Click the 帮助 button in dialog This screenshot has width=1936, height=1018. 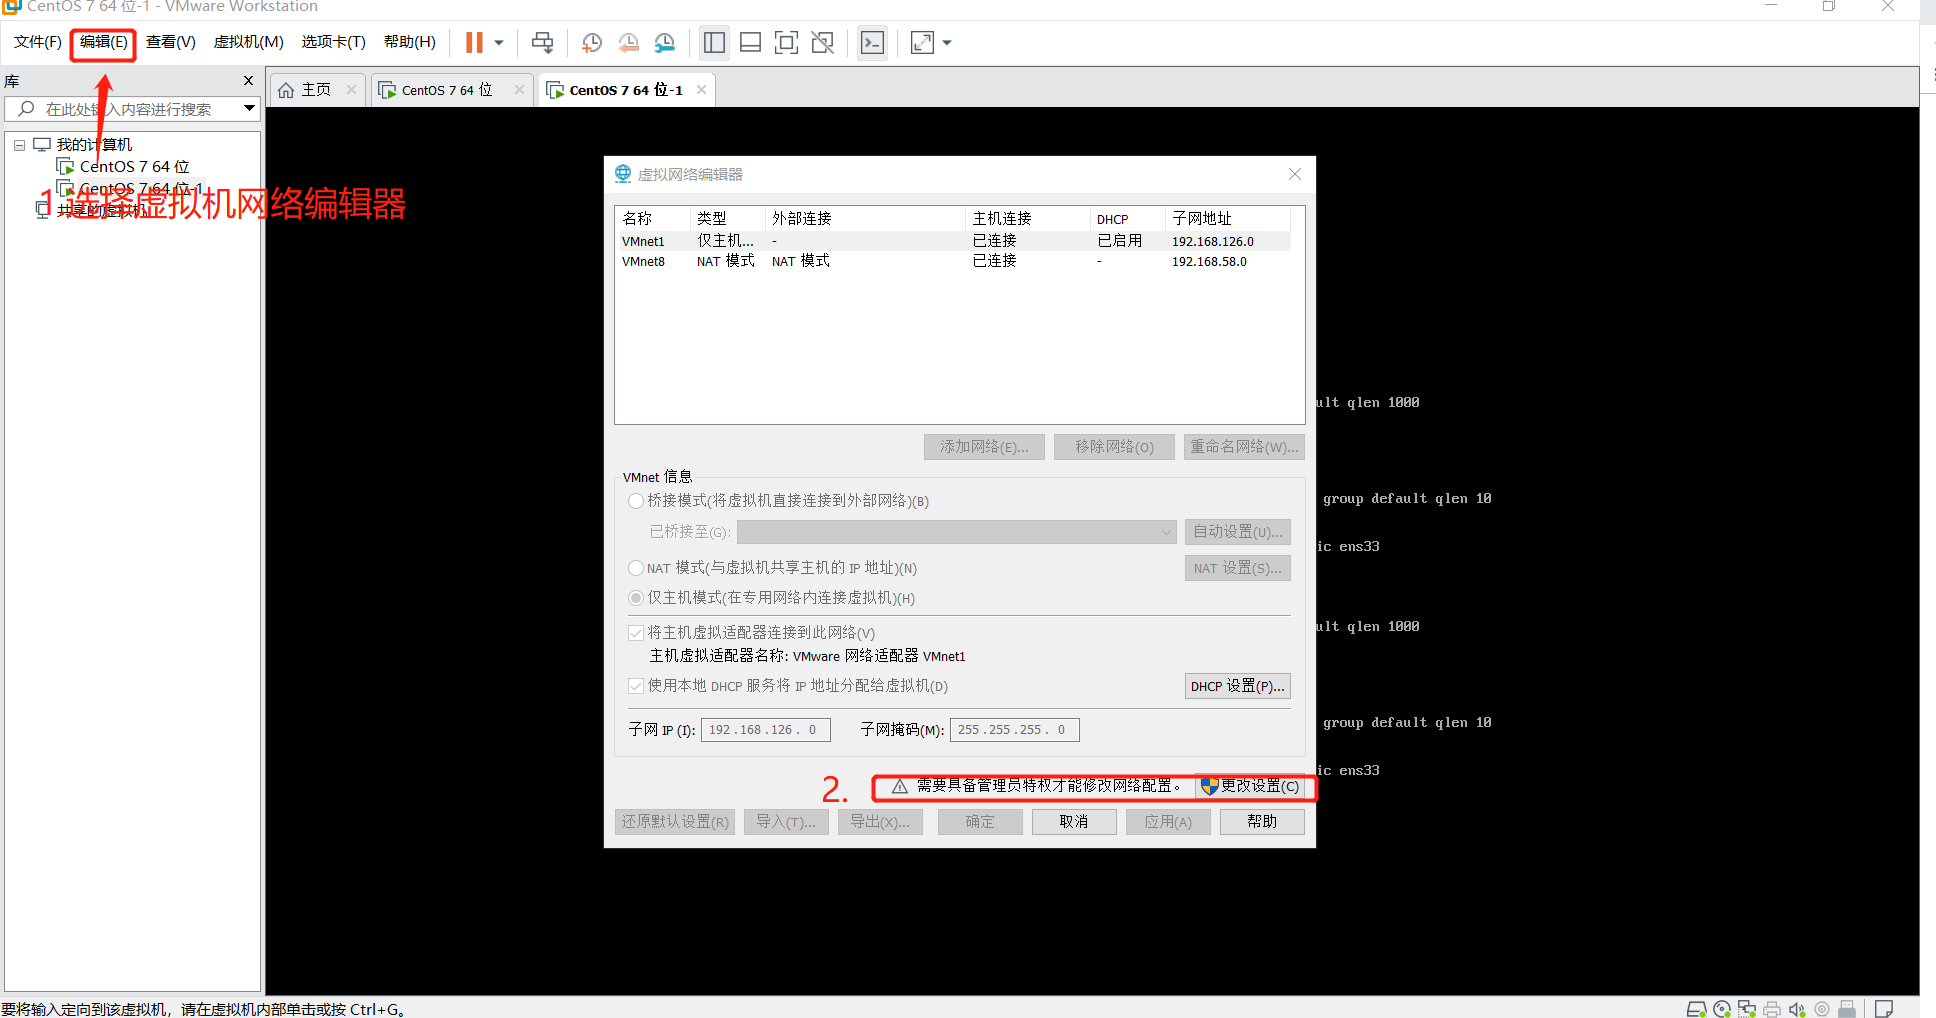(1262, 822)
